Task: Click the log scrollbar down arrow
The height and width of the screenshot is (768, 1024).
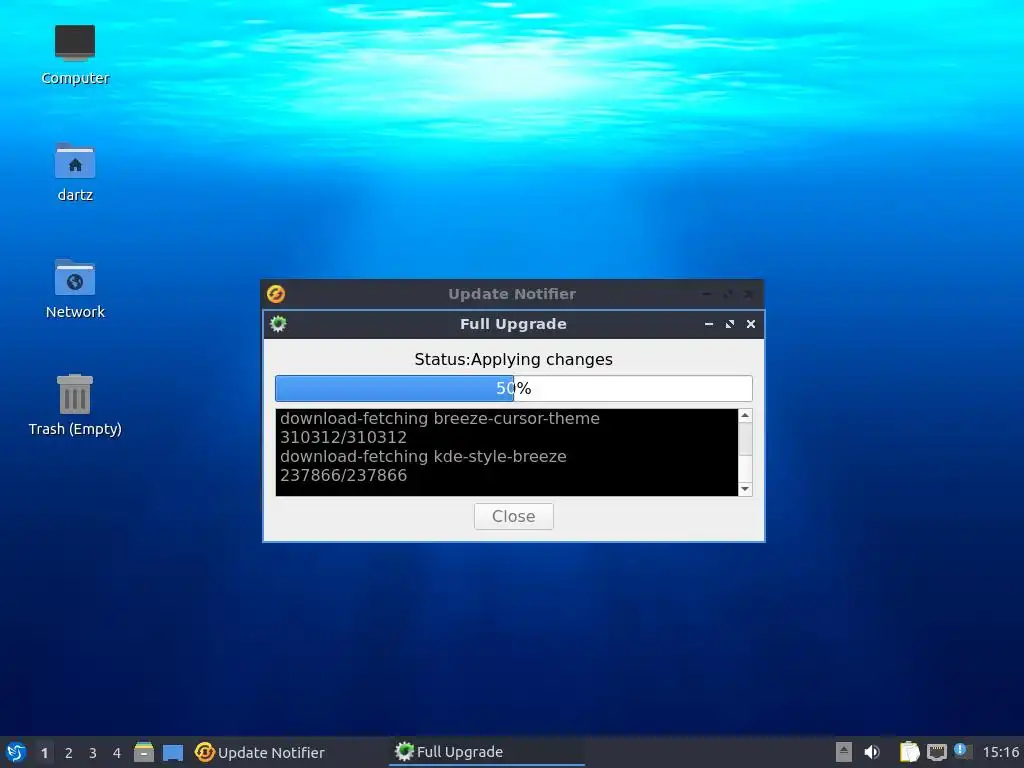Action: pos(745,489)
